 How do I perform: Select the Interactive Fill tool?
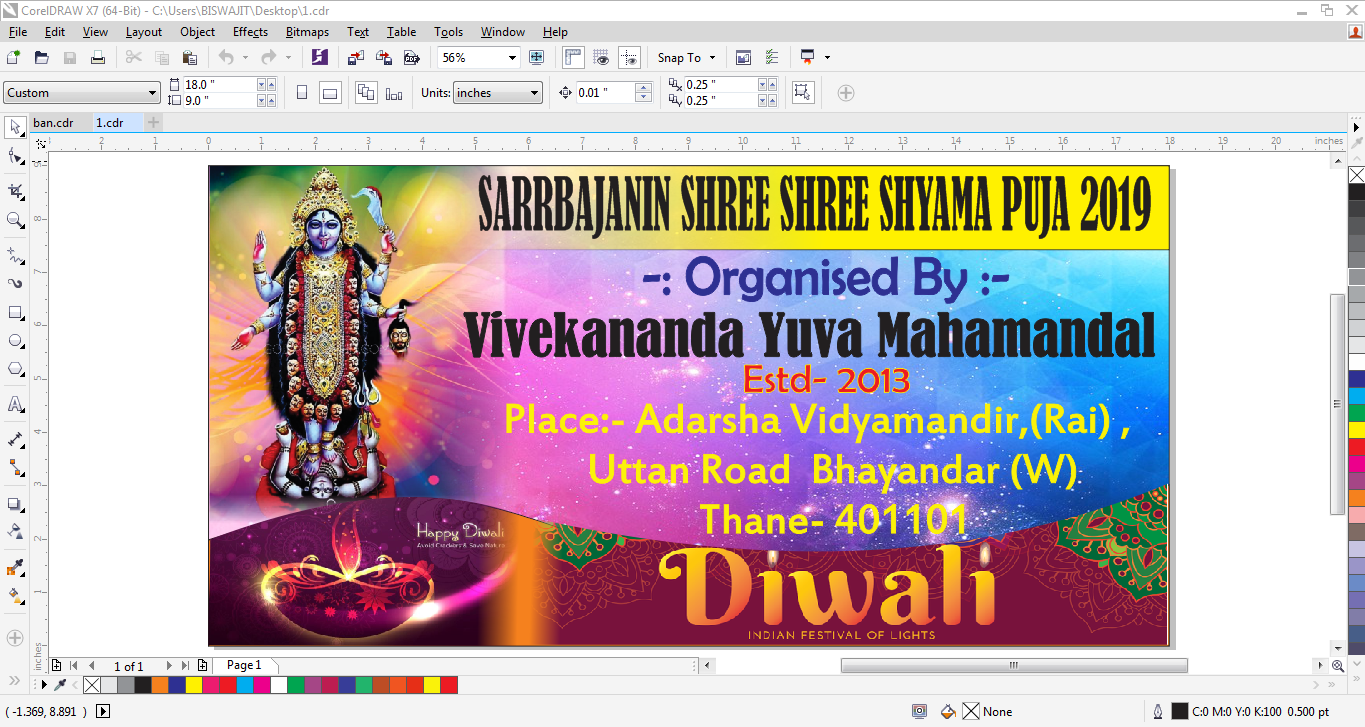point(15,596)
